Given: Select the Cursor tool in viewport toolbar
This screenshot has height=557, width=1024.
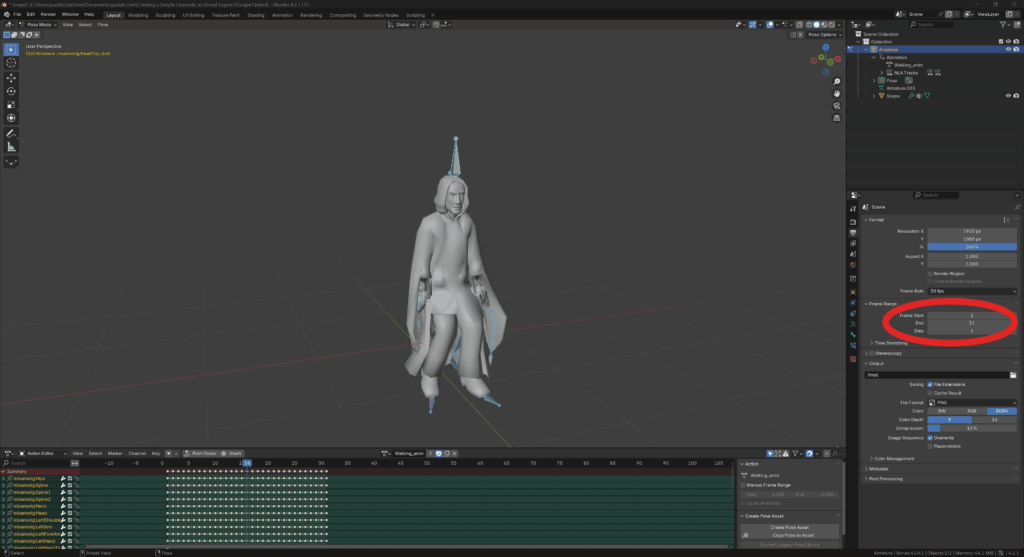Looking at the screenshot, I should (x=12, y=62).
